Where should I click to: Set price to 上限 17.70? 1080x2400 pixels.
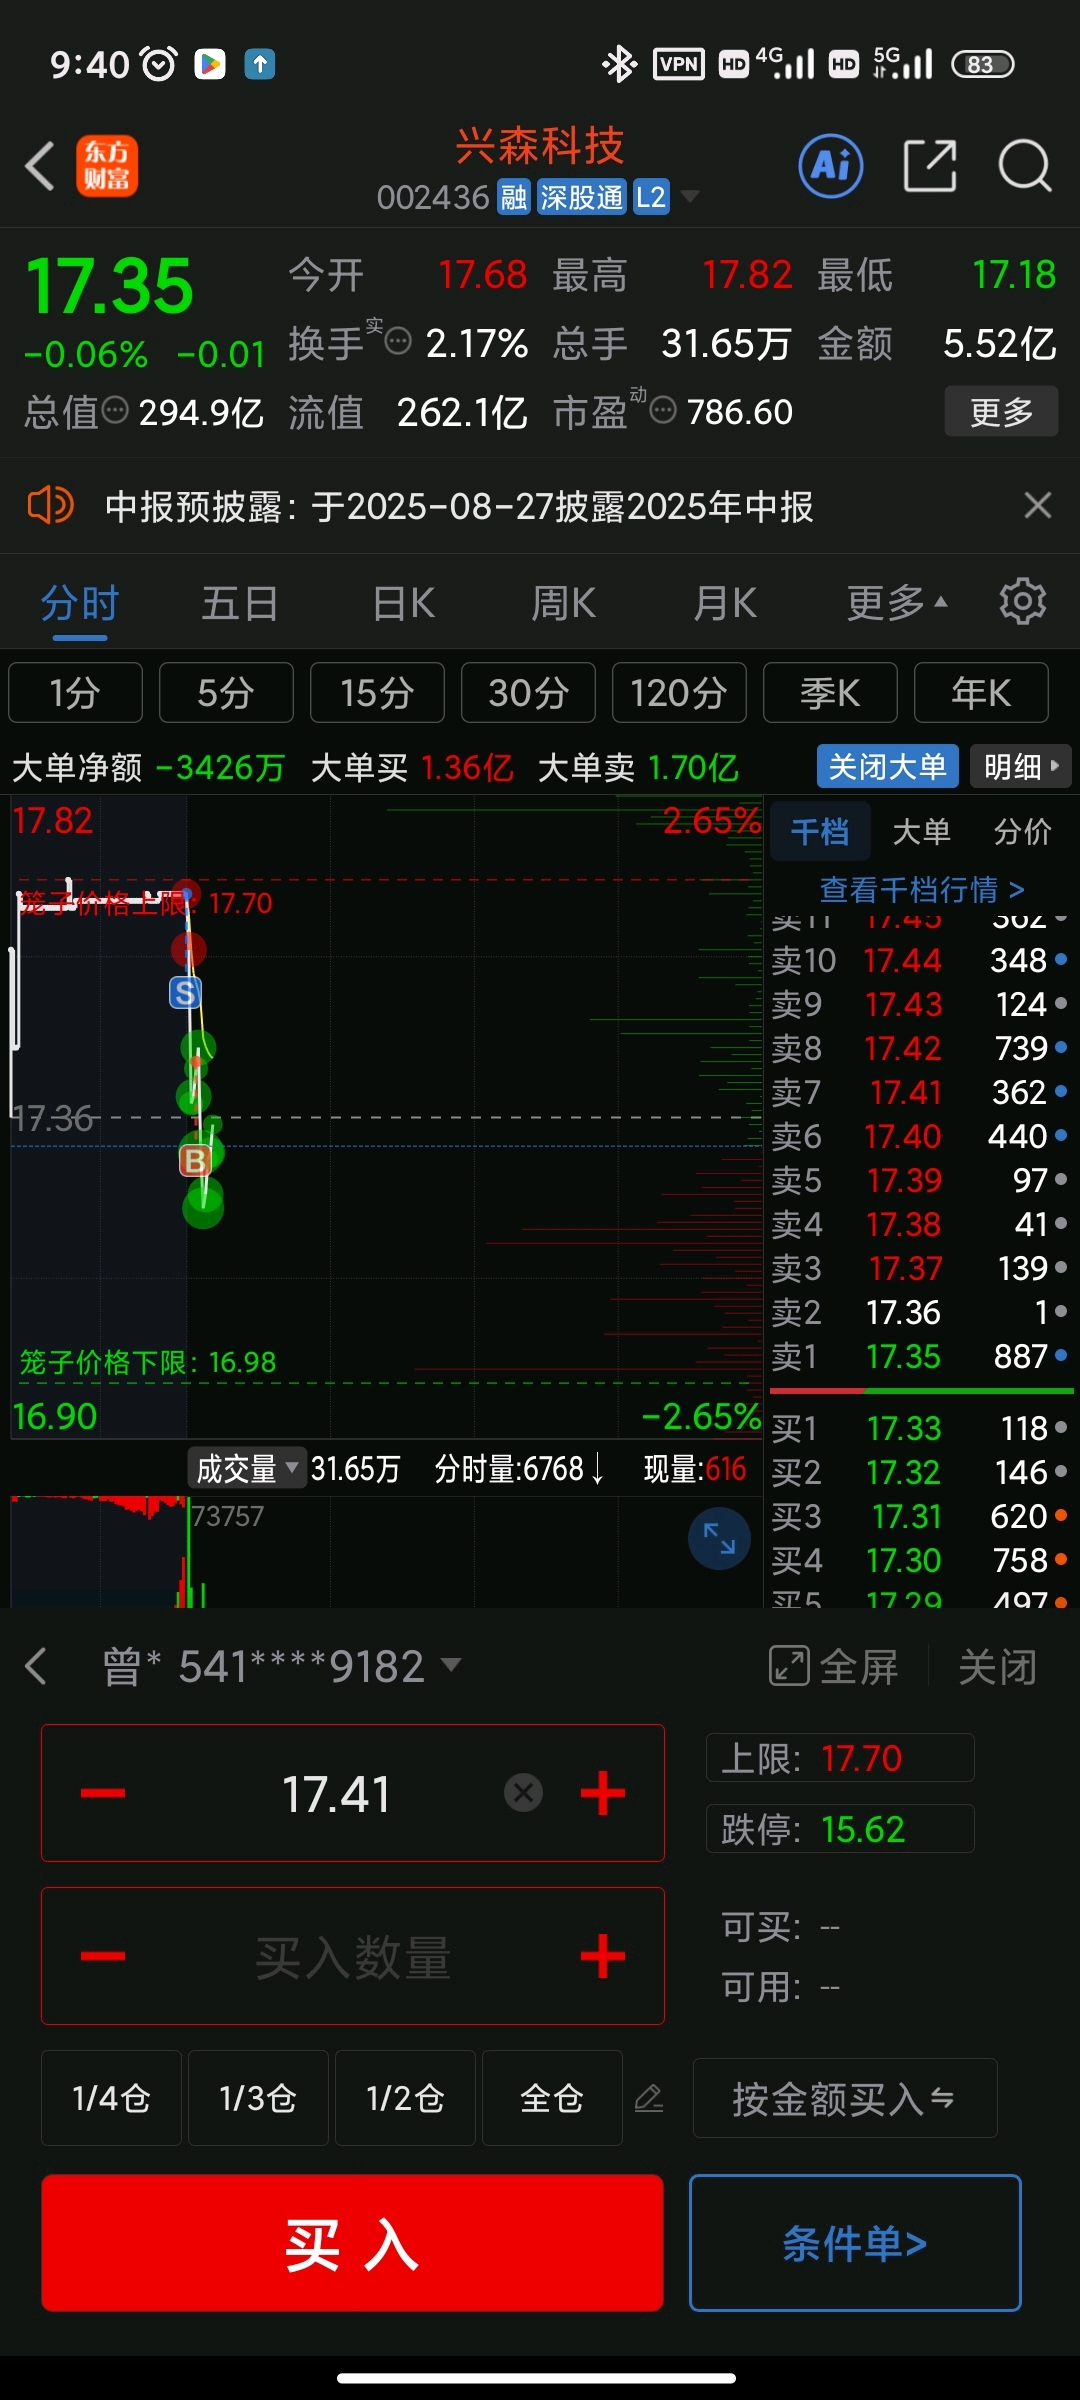[x=840, y=1757]
